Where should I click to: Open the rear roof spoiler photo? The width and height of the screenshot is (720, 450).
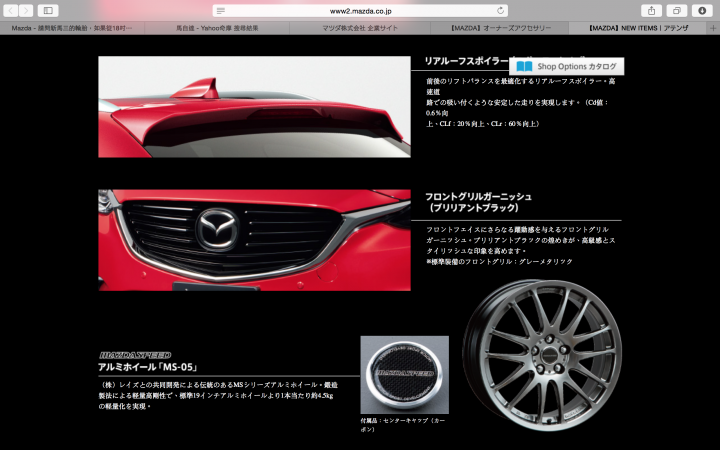[254, 107]
